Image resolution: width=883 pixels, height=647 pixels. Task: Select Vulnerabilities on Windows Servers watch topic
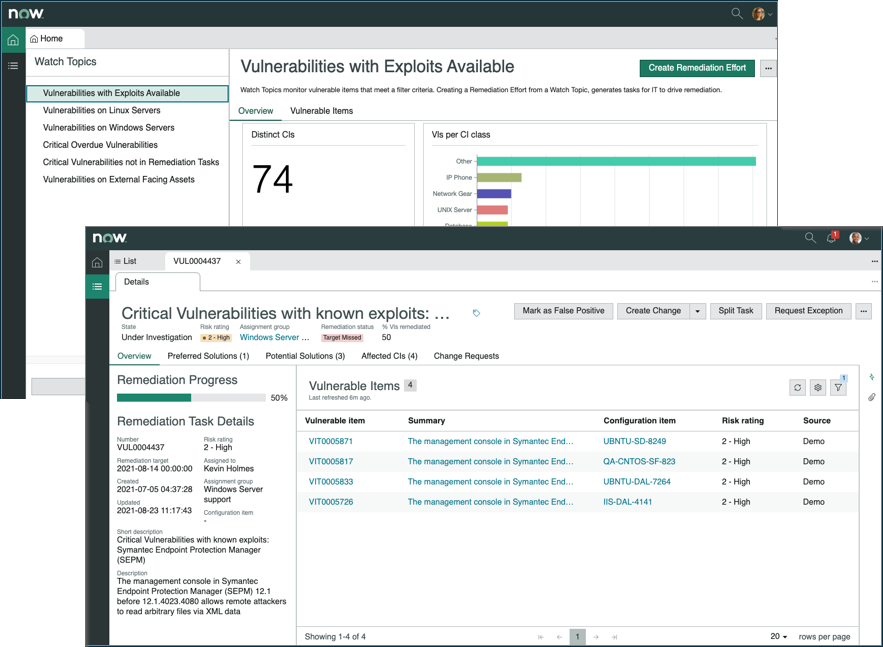[109, 128]
